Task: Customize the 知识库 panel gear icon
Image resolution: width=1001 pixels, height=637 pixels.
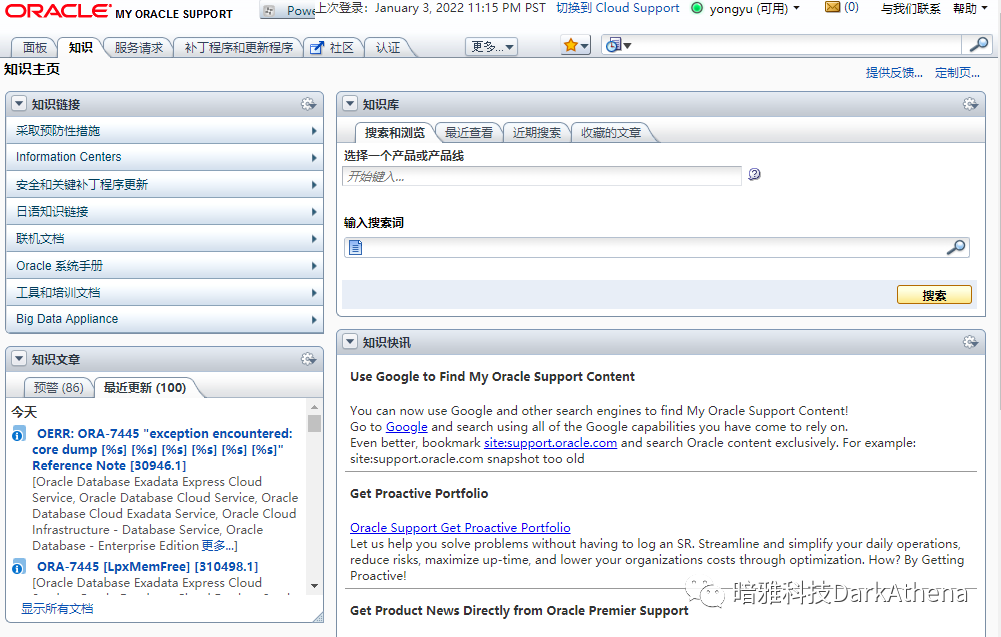Action: pyautogui.click(x=970, y=104)
